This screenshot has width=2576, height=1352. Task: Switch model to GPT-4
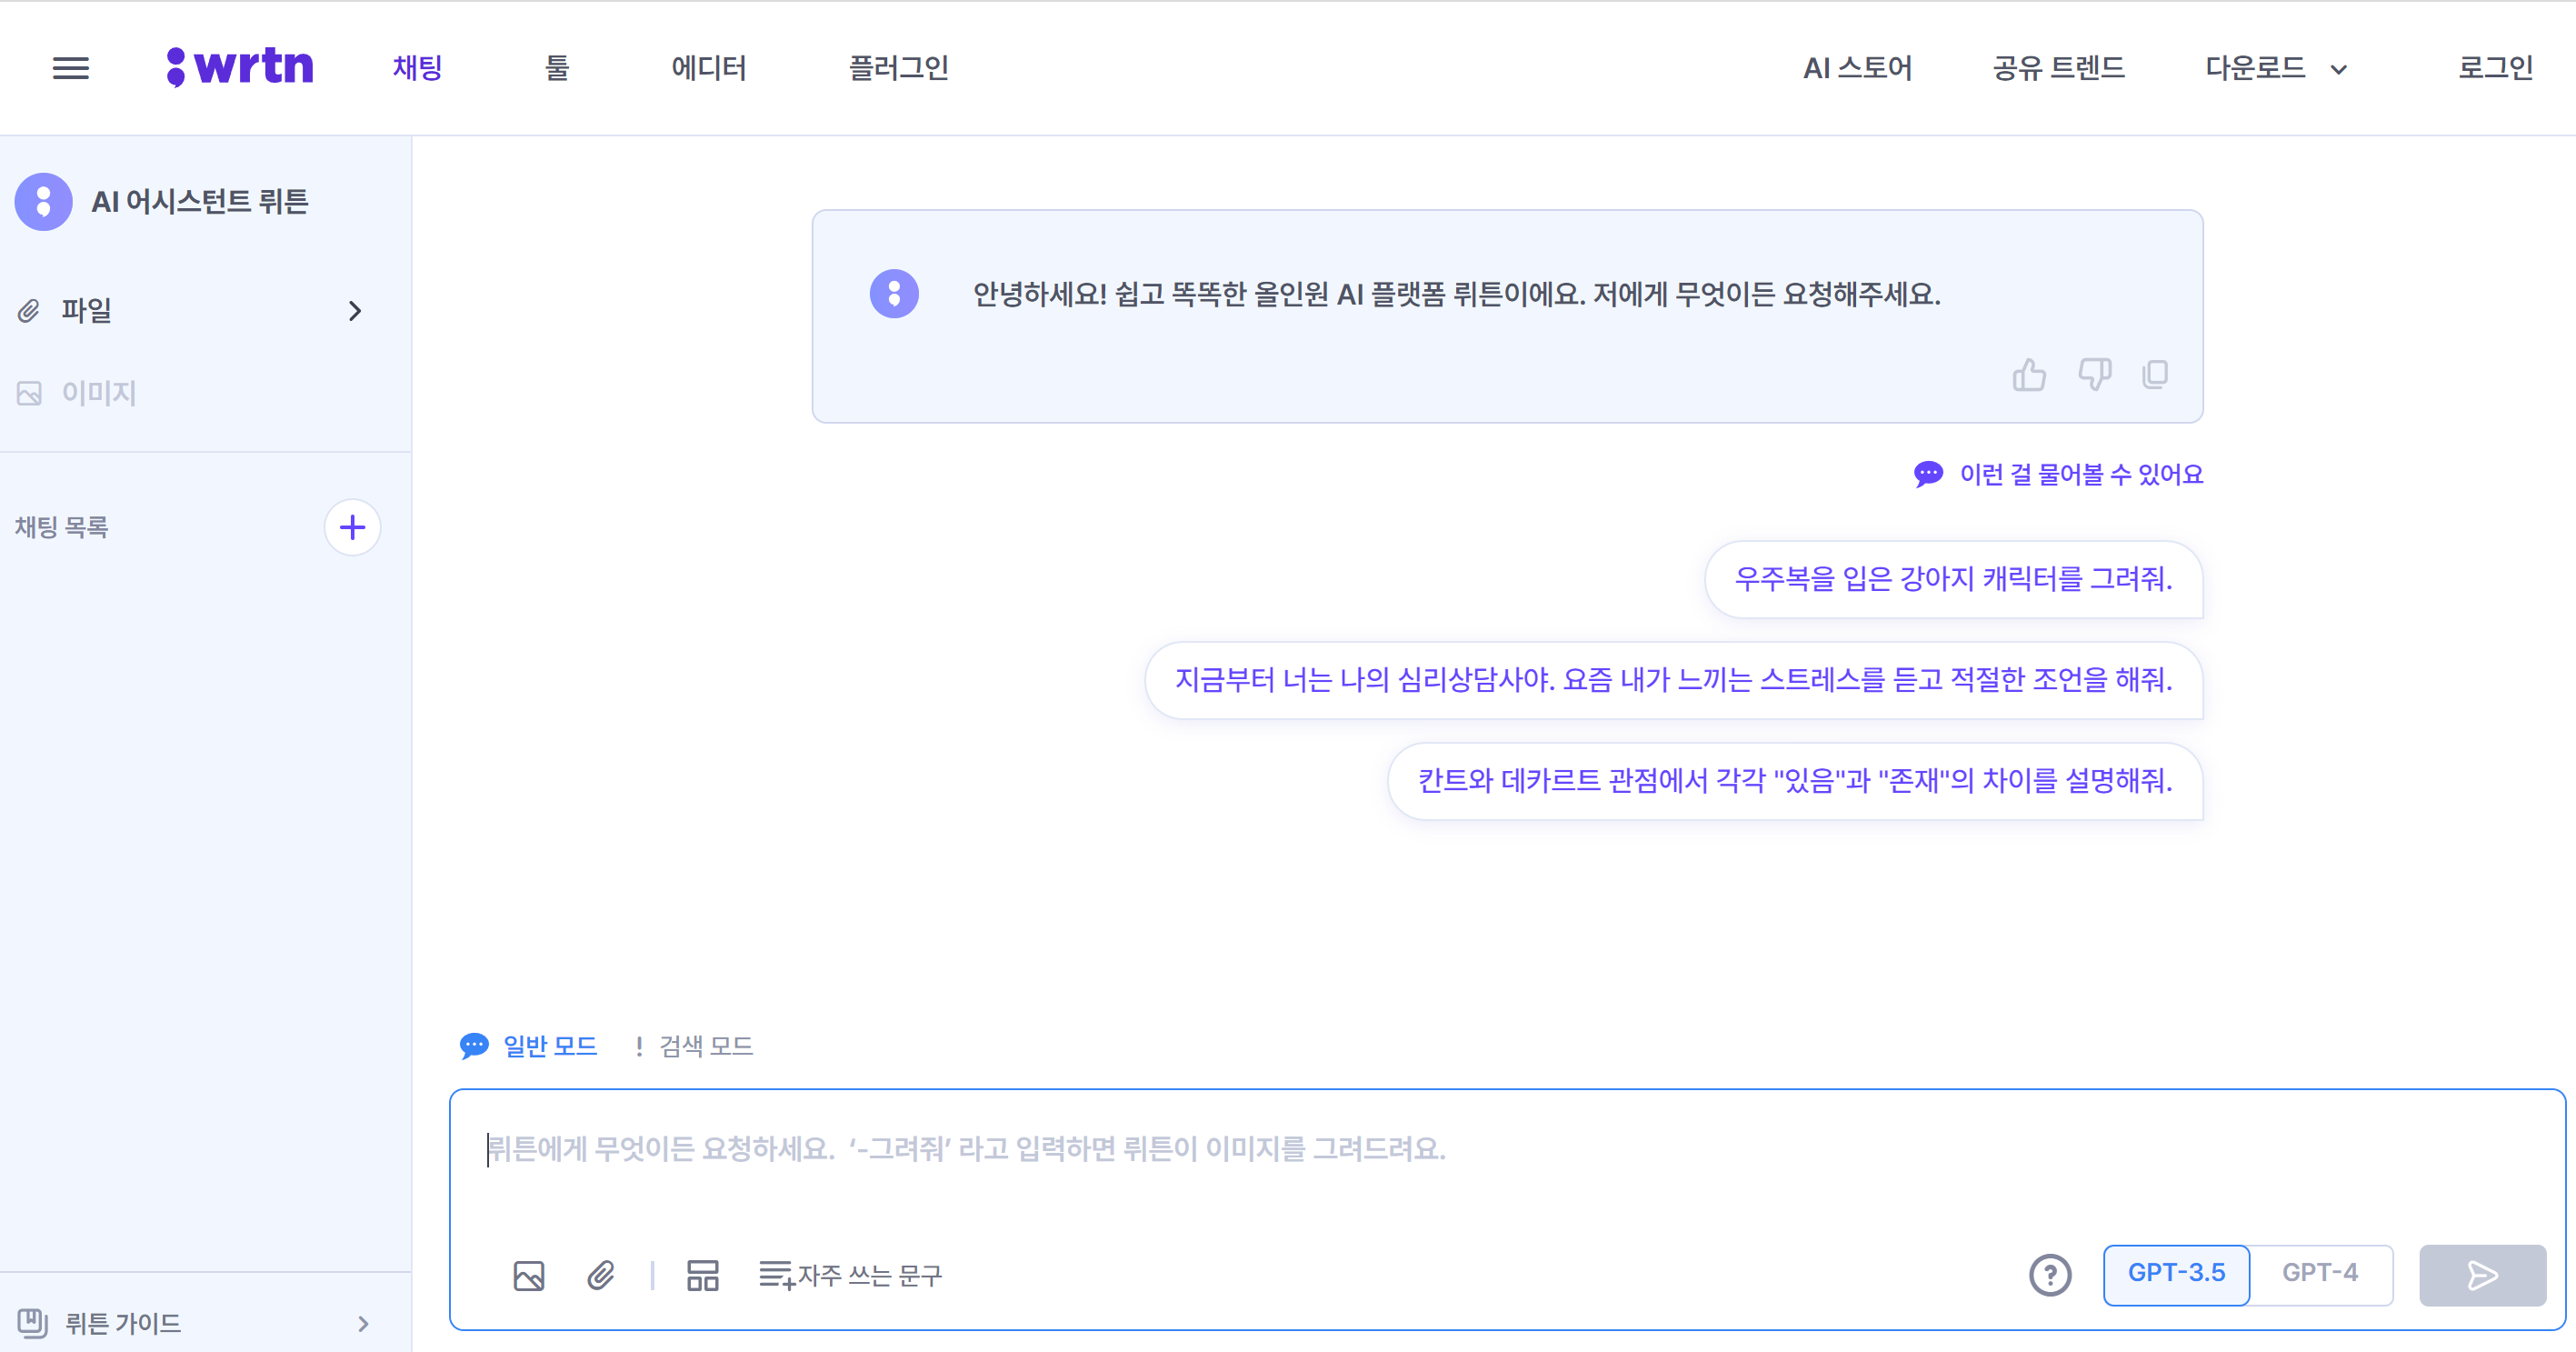(2319, 1273)
